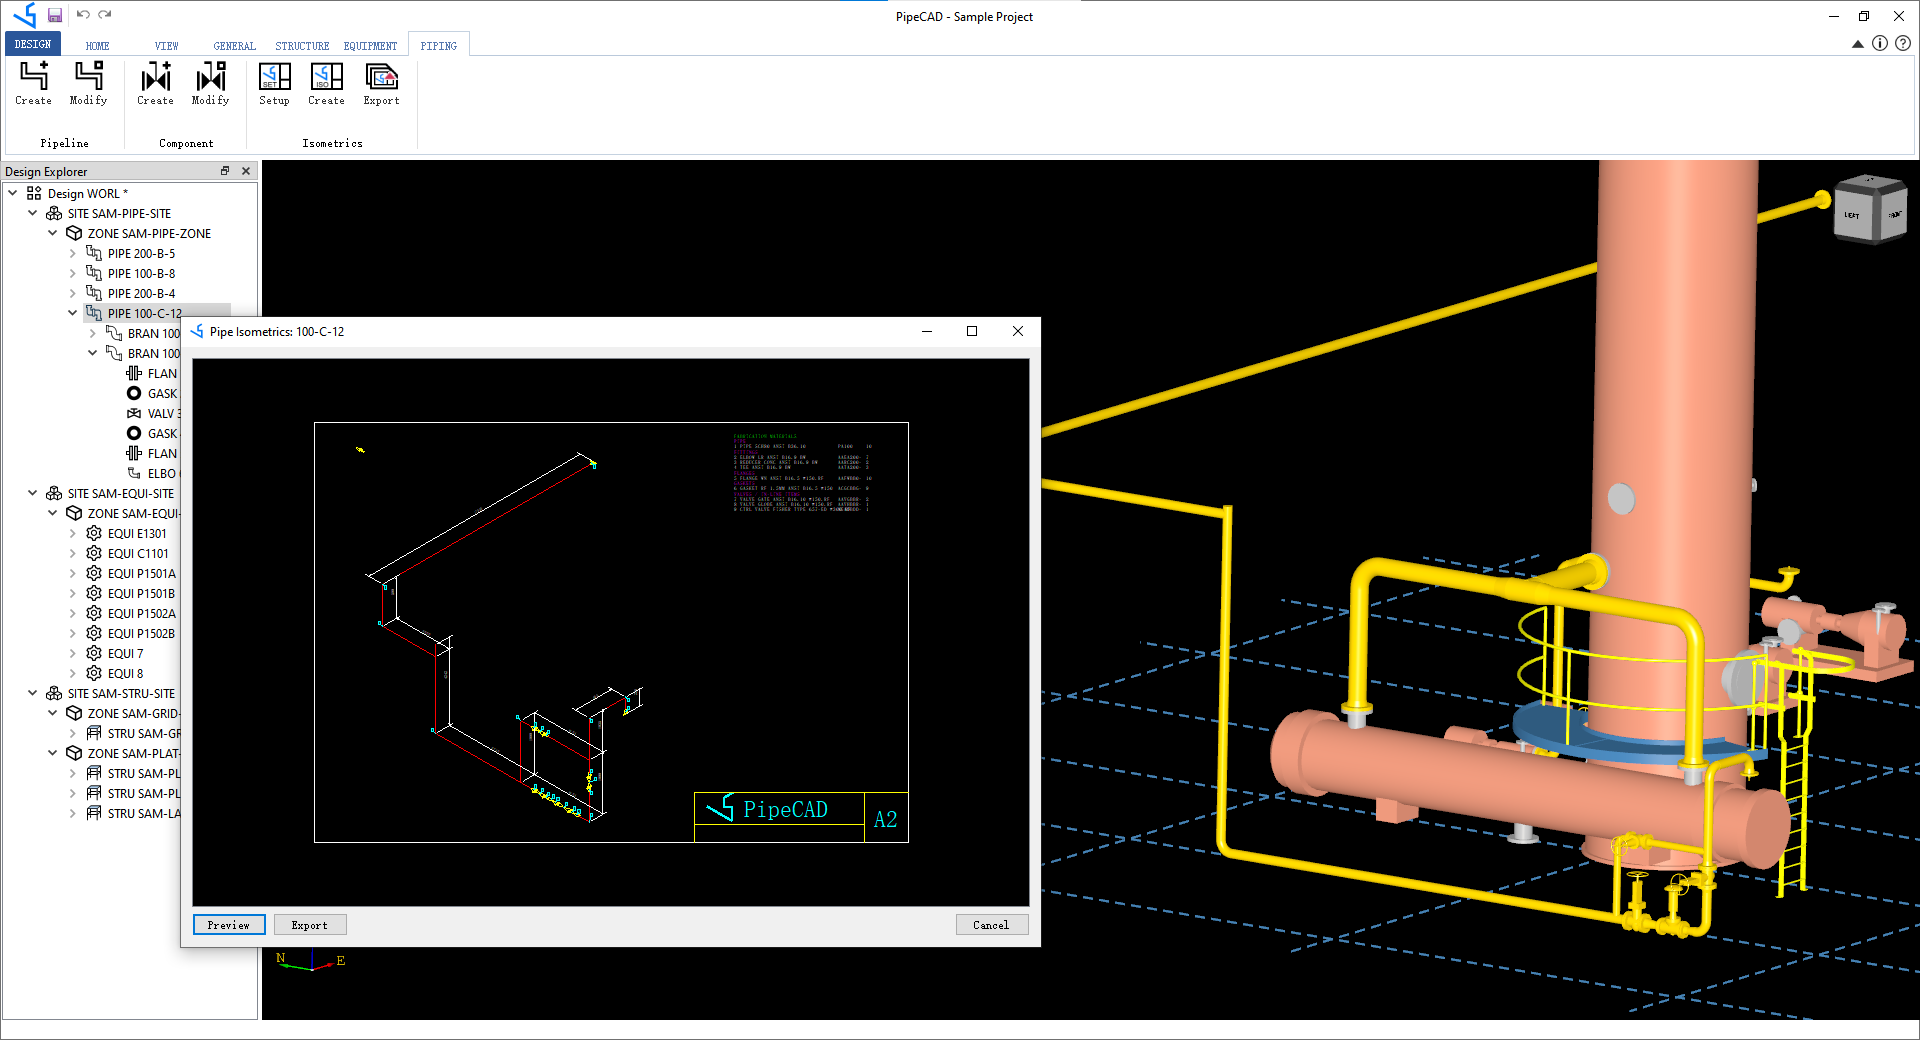This screenshot has width=1920, height=1040.
Task: Click the view orientation cube
Action: [x=1869, y=210]
